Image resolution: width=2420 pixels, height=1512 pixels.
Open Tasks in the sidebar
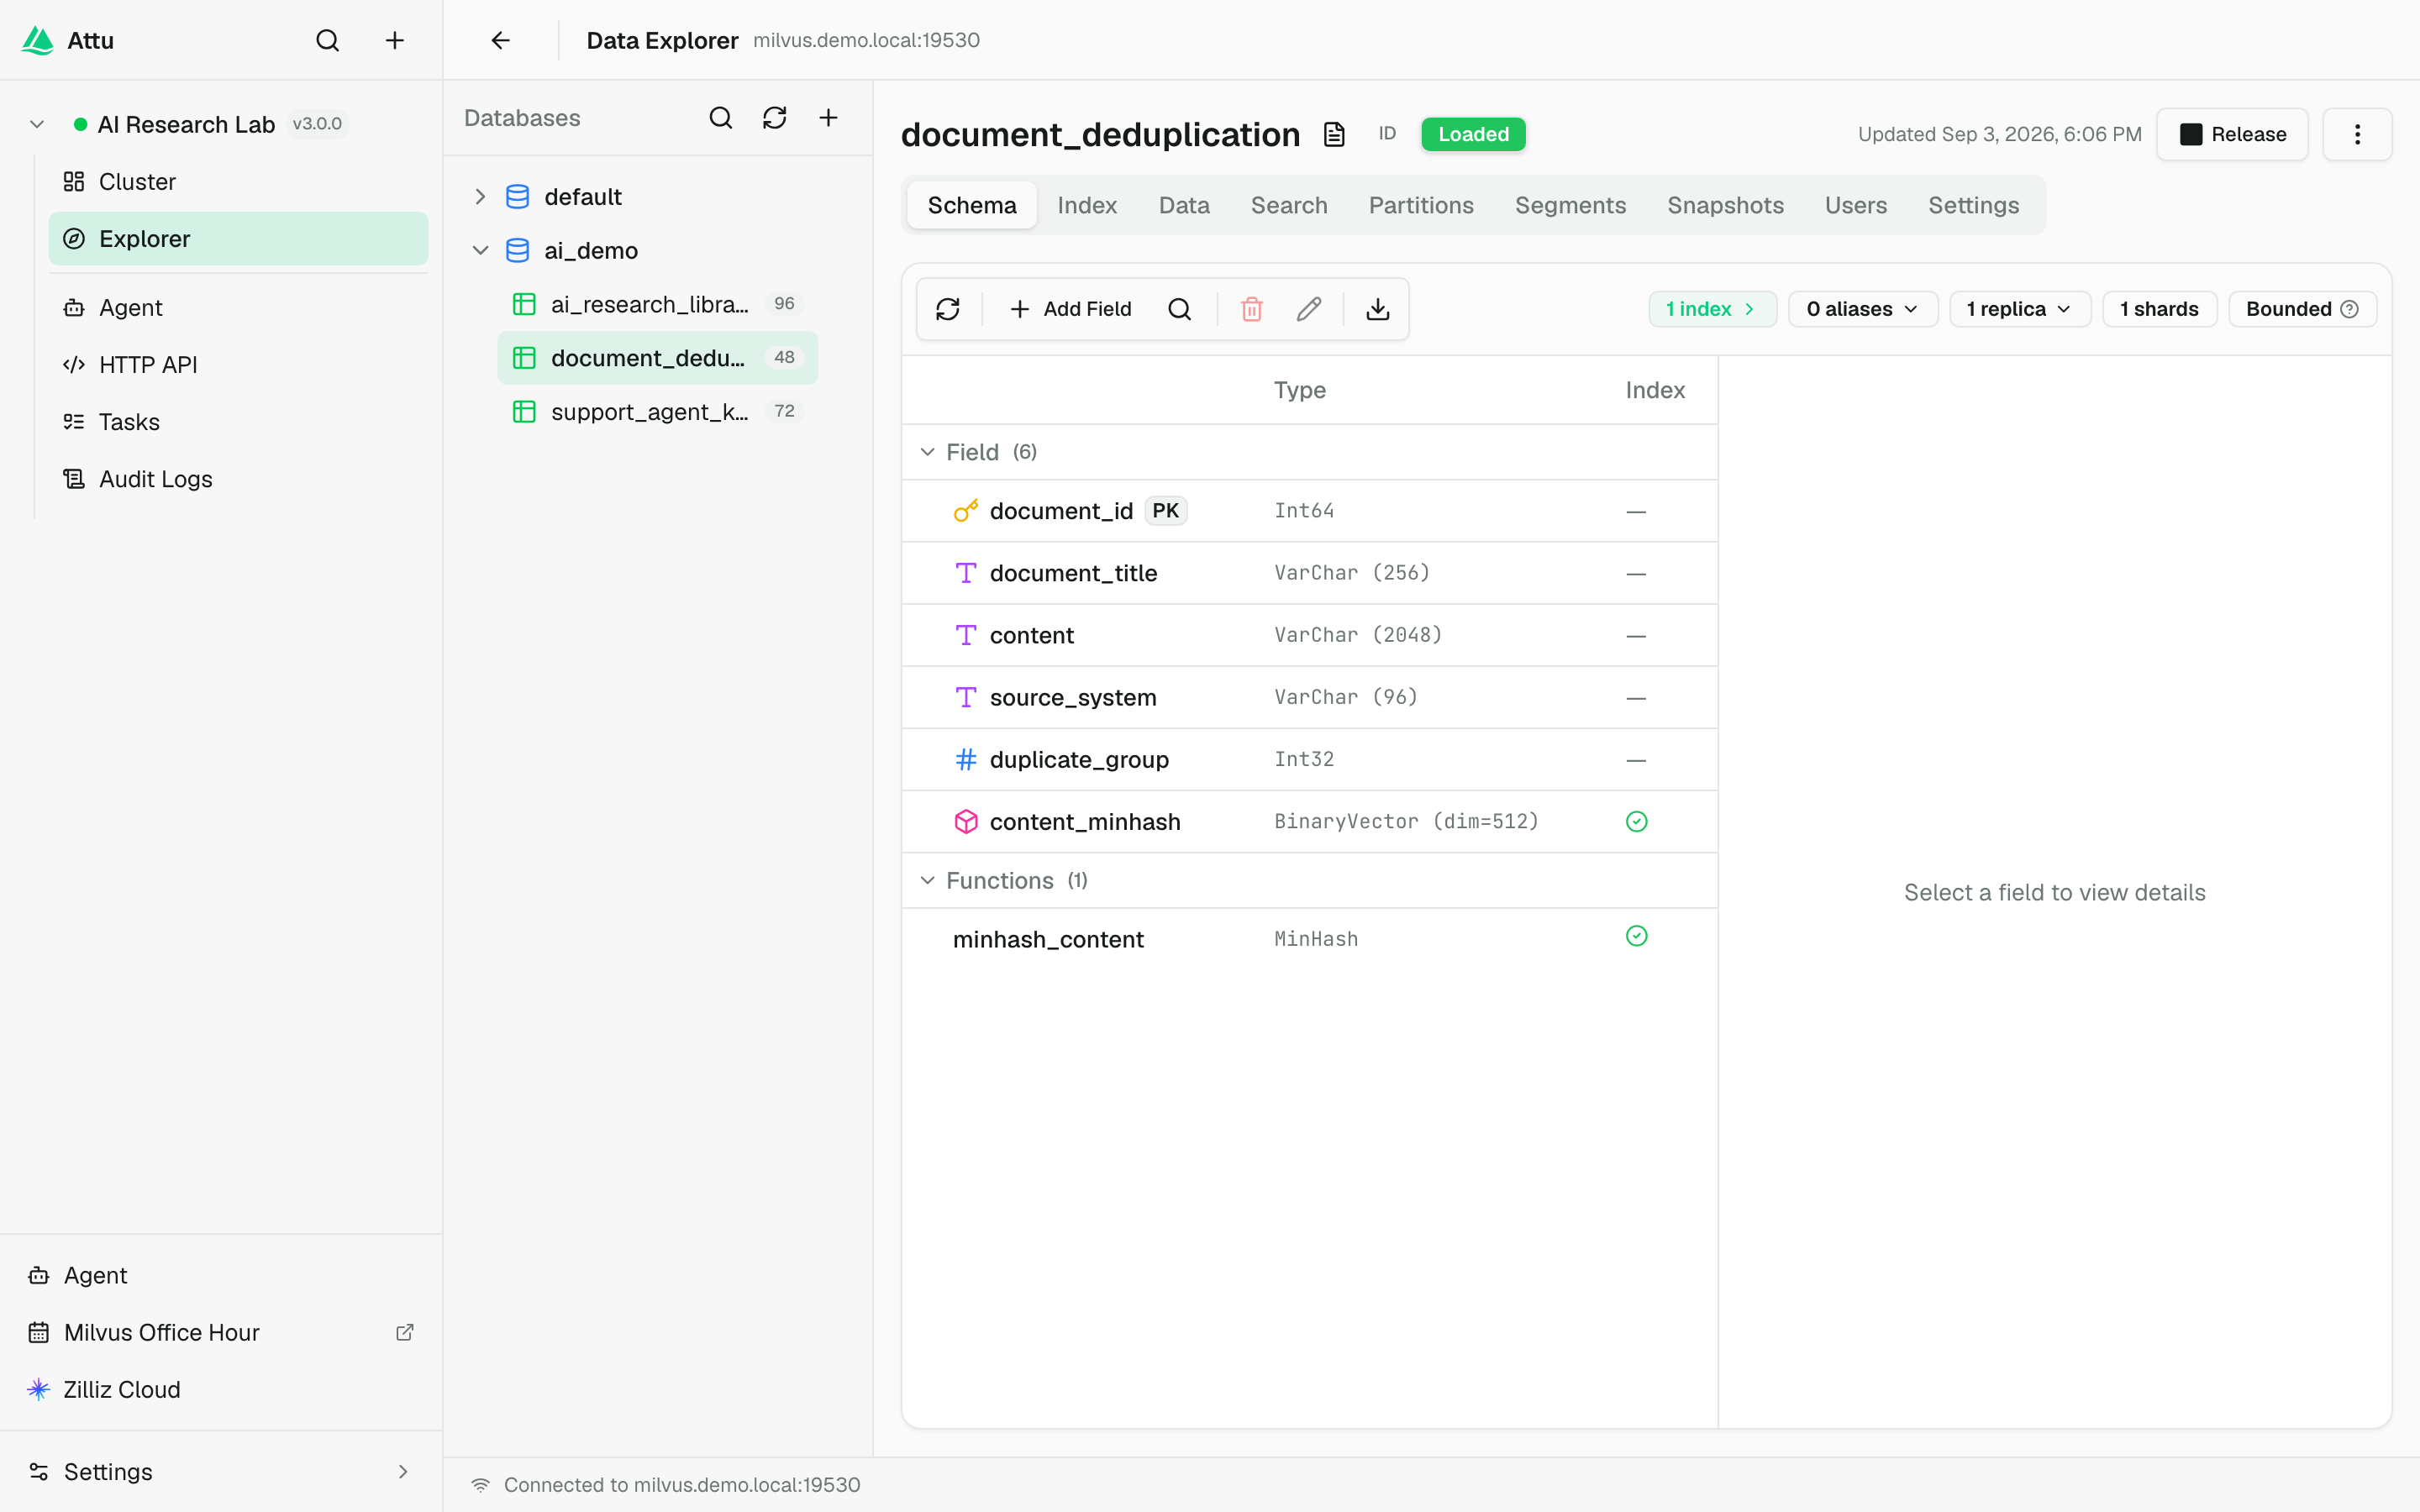coord(238,422)
